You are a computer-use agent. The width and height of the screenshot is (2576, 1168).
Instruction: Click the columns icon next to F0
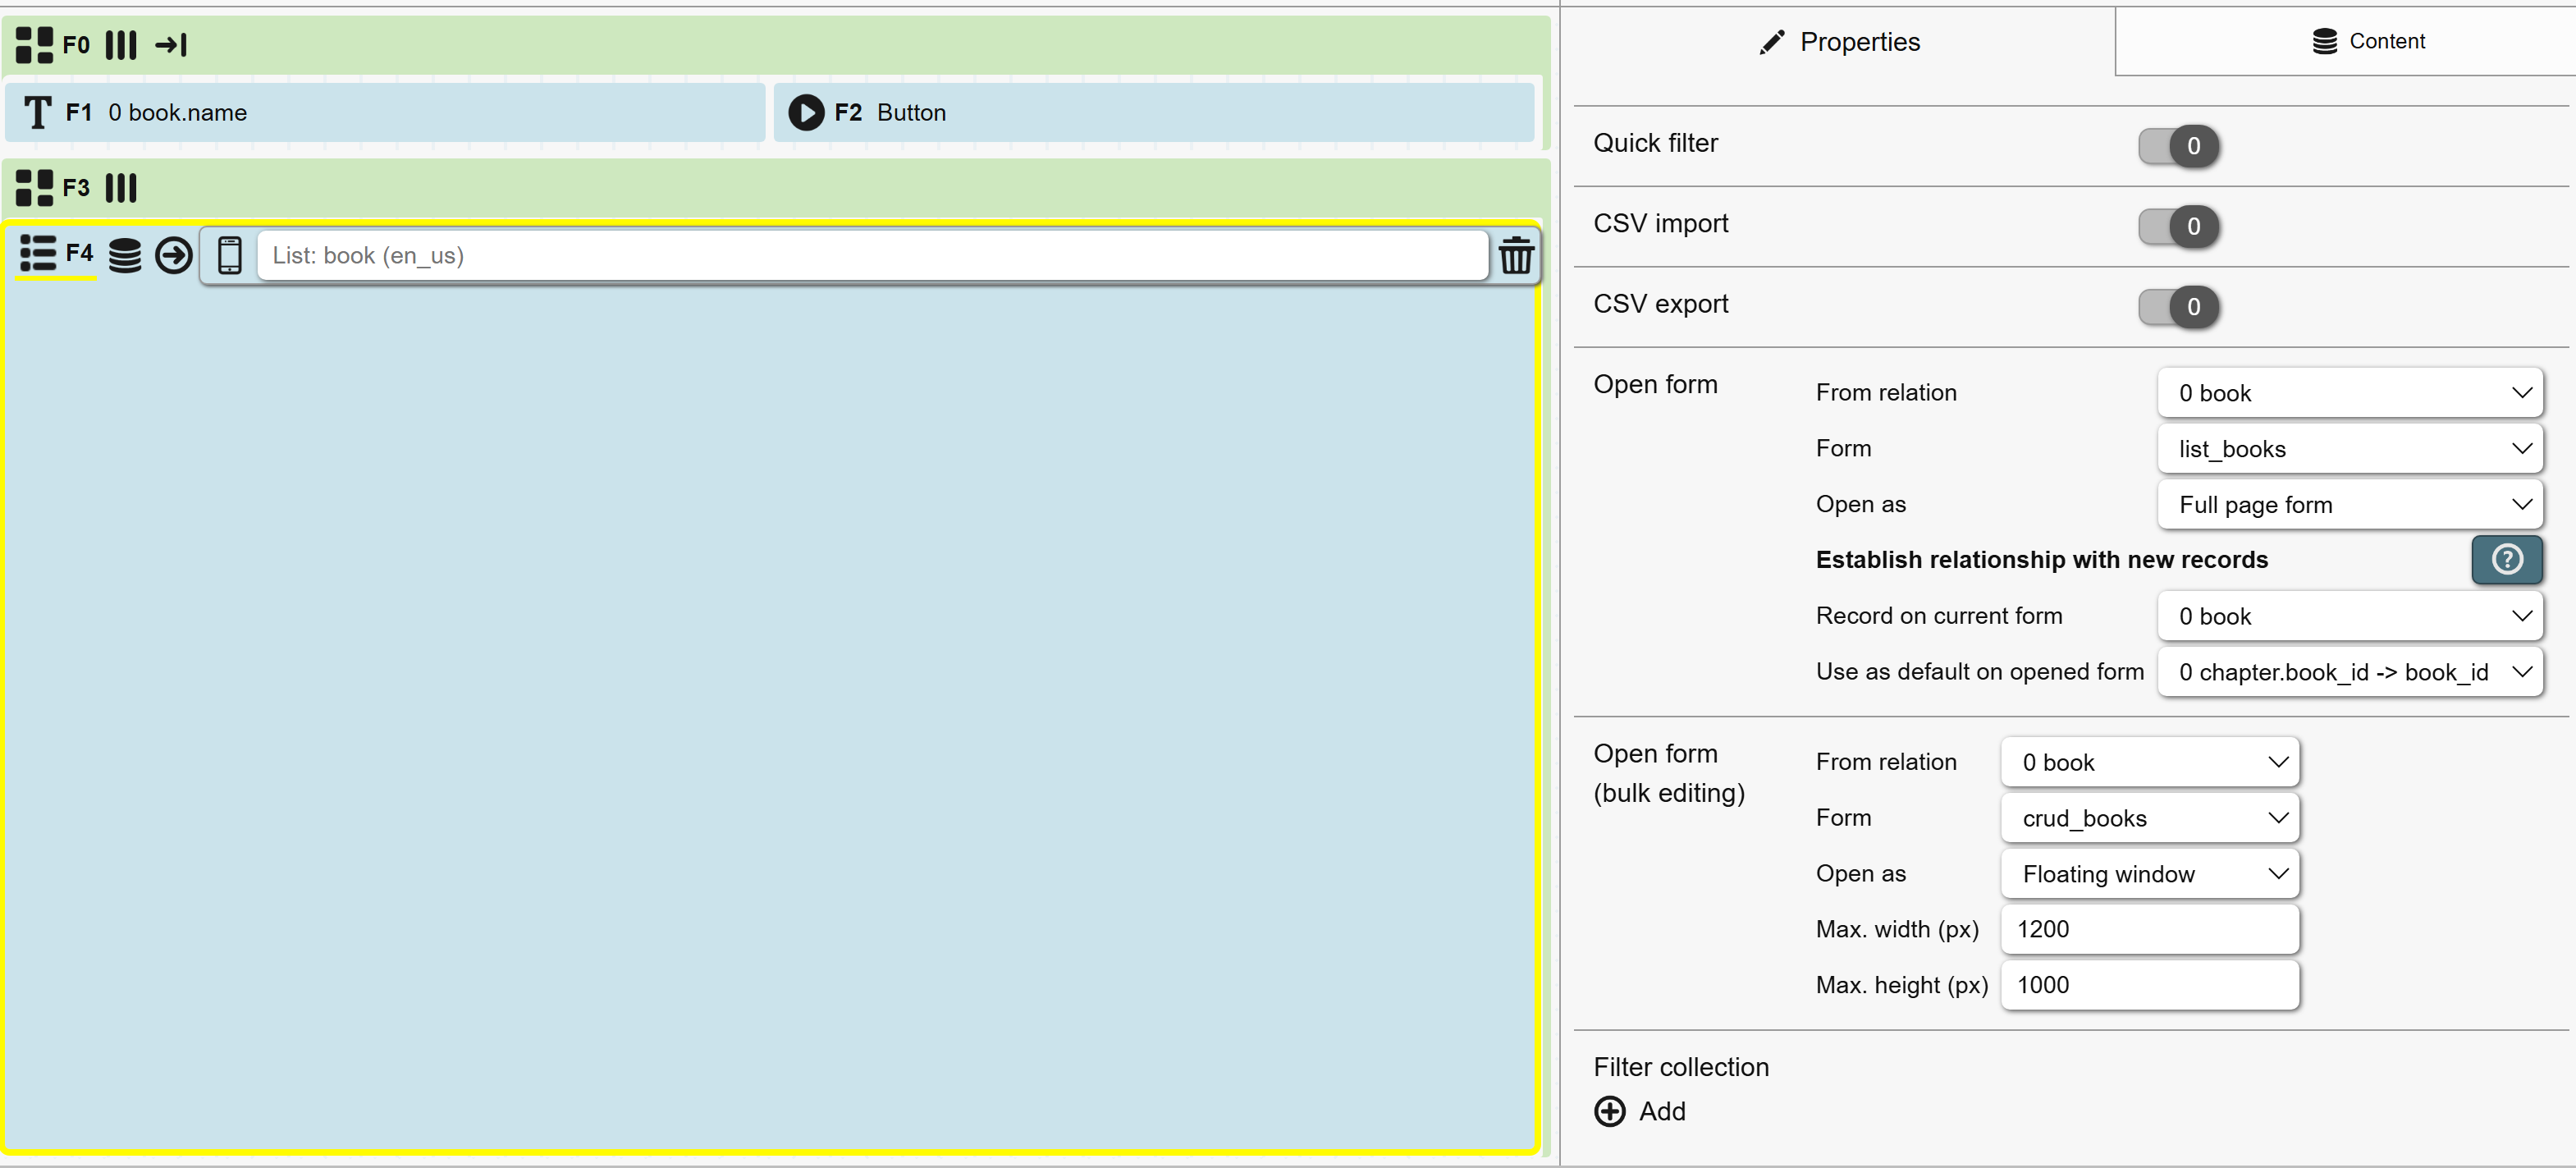pos(121,45)
